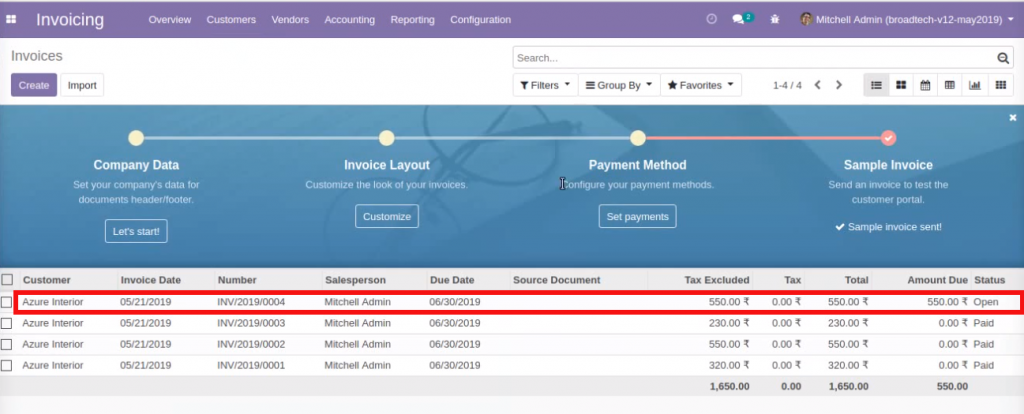Click the Sample Invoice checked step dot
The image size is (1024, 414).
(x=888, y=138)
